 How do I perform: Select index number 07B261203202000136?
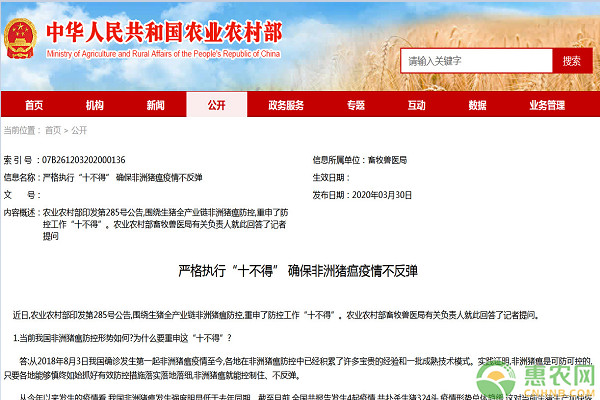[83, 160]
